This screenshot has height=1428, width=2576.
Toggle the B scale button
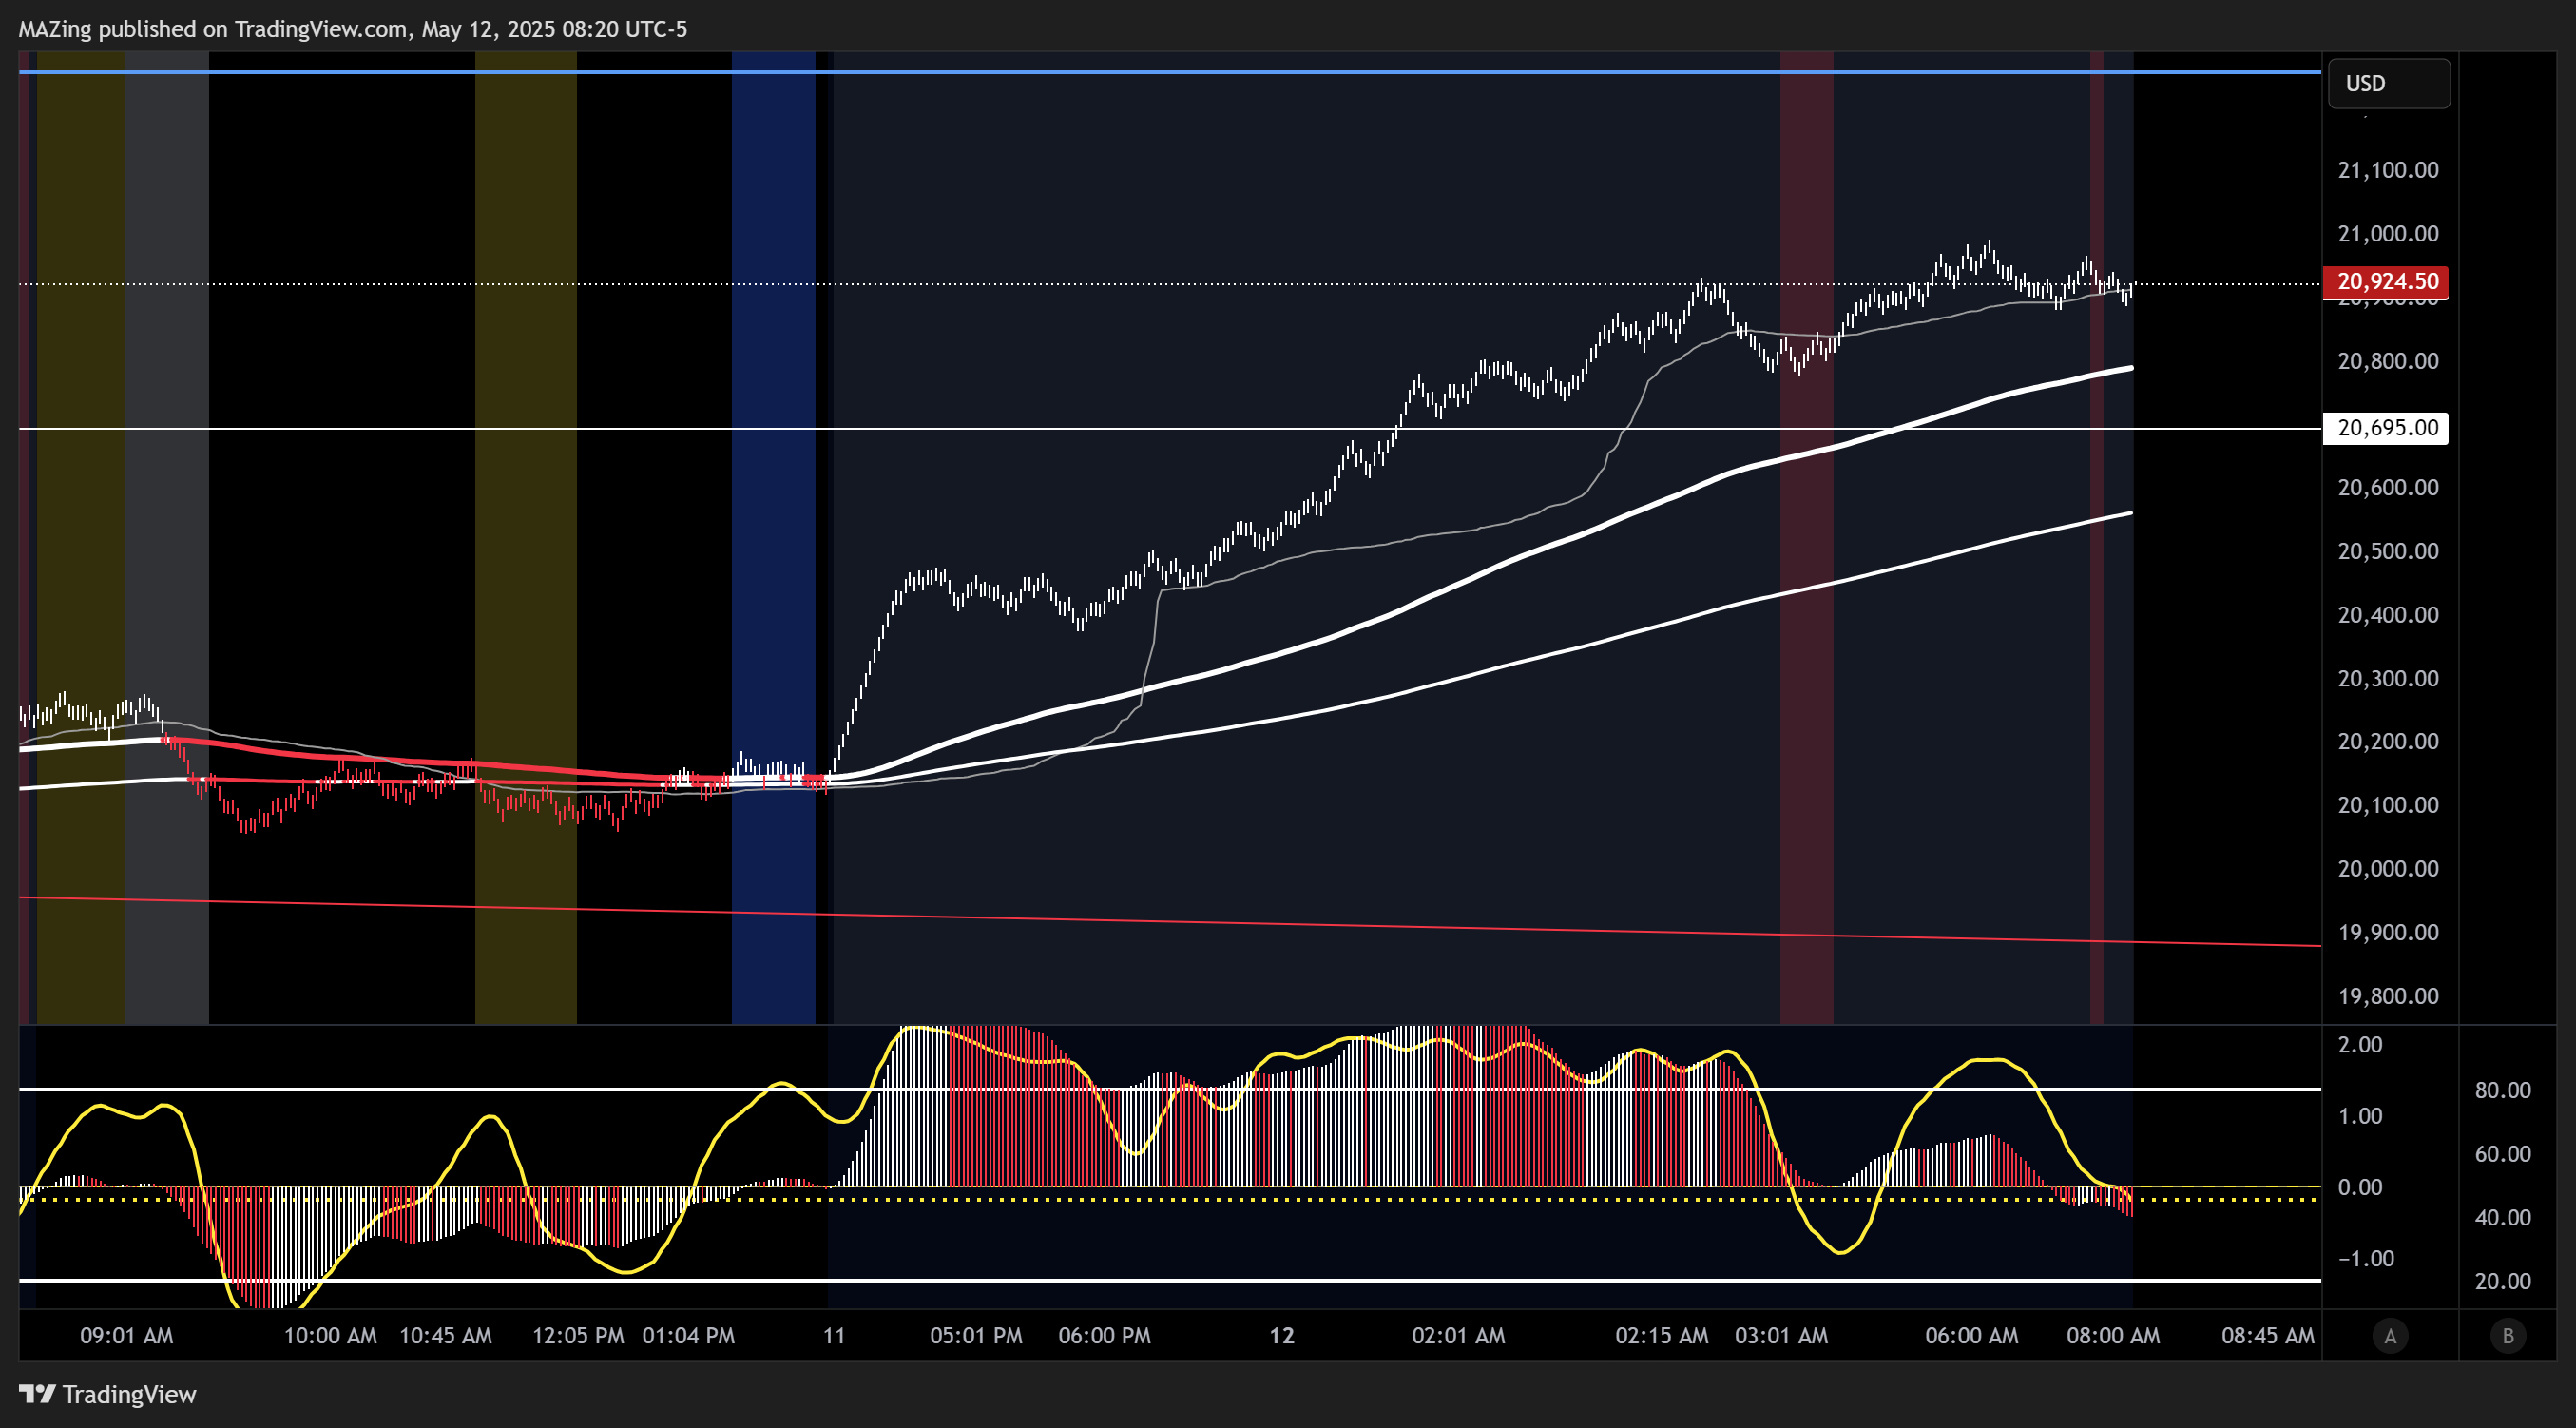click(x=2507, y=1336)
